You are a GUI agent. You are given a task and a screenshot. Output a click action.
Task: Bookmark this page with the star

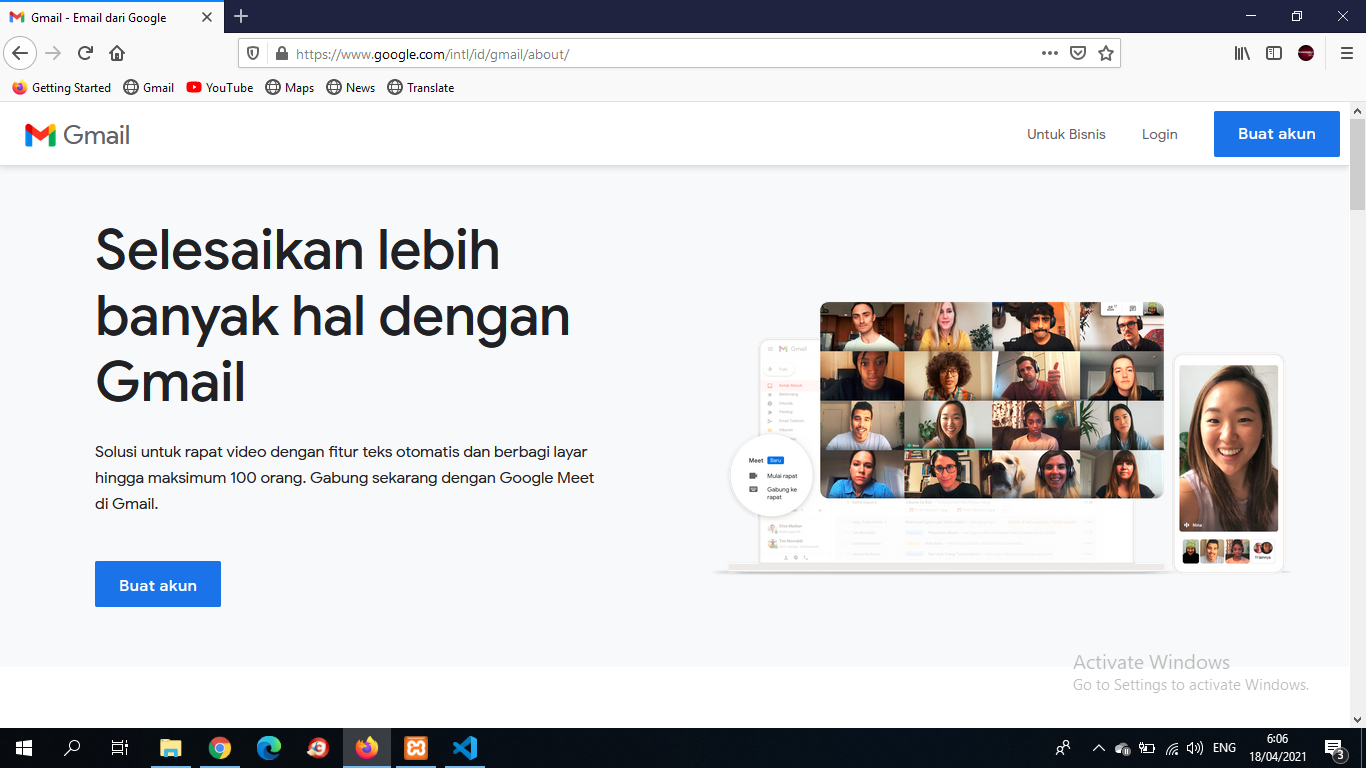1106,53
